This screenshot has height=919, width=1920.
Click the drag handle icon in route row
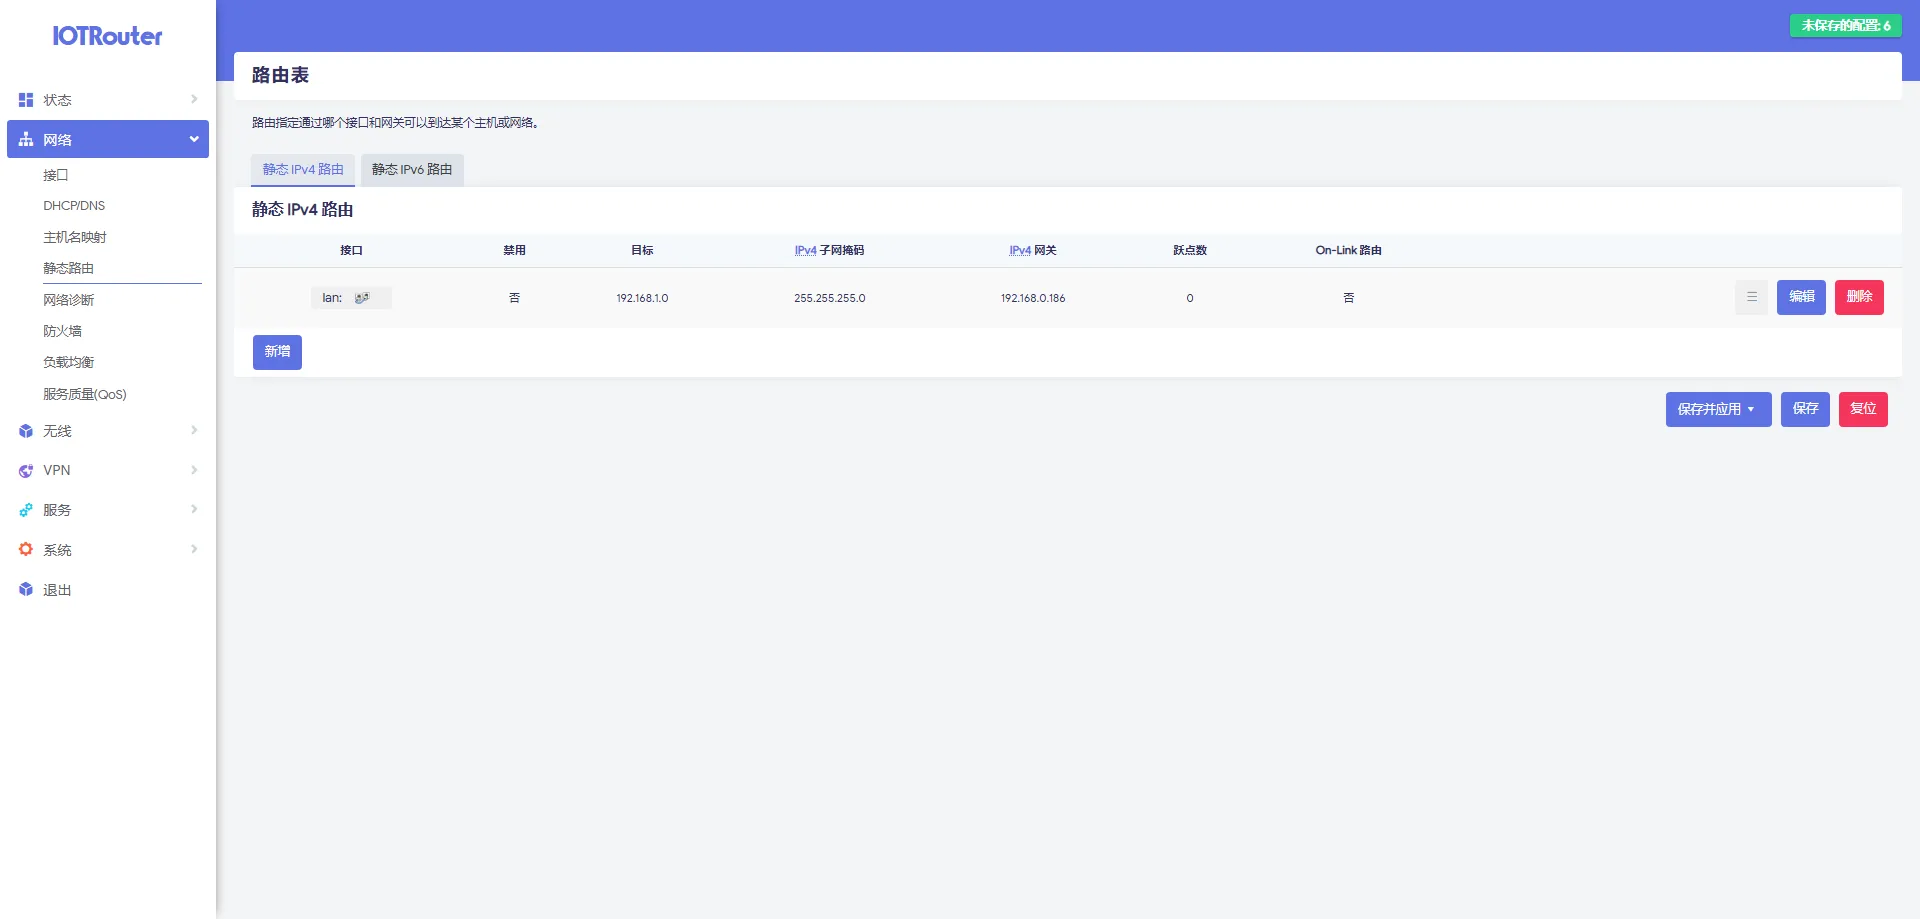[1751, 297]
